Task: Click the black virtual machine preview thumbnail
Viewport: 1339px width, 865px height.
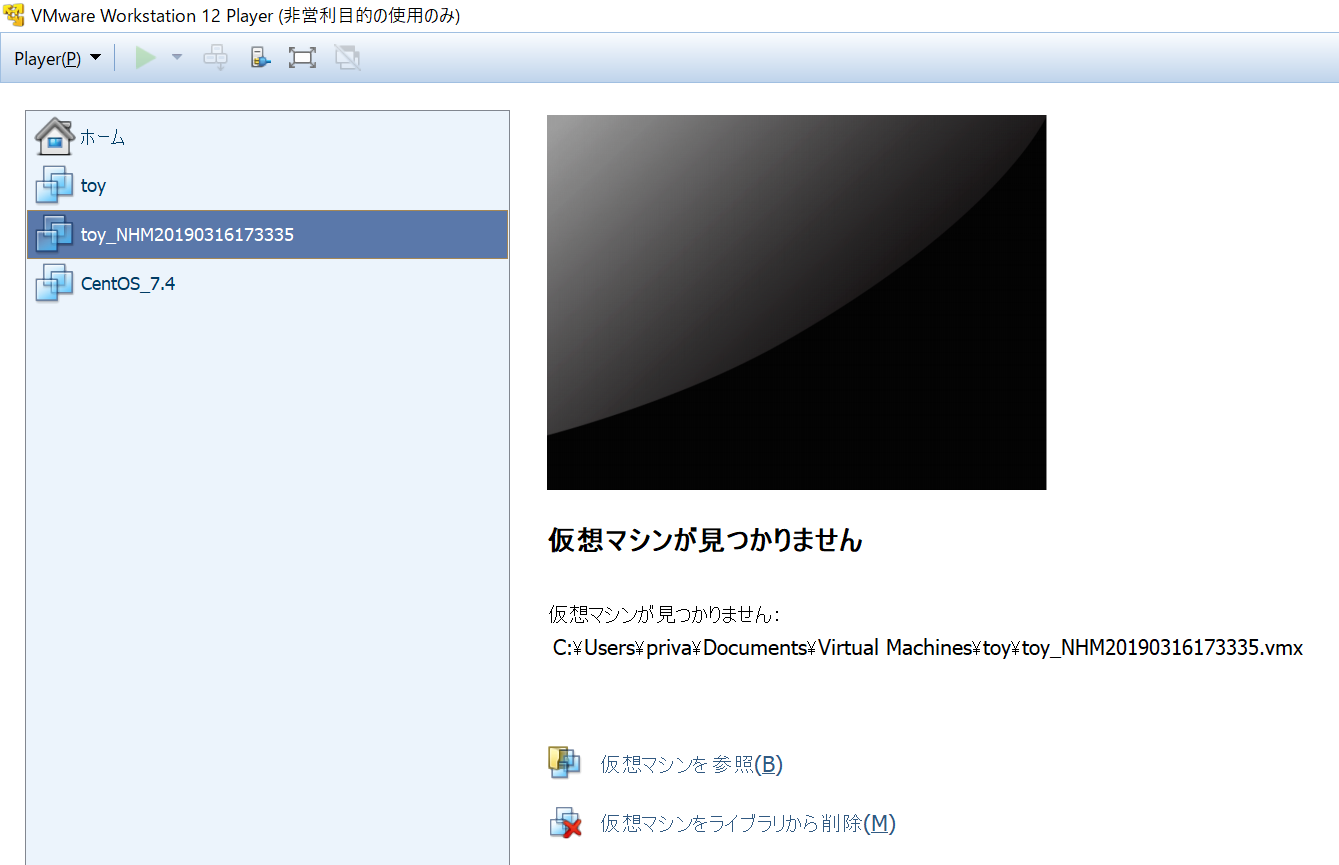Action: (x=796, y=302)
